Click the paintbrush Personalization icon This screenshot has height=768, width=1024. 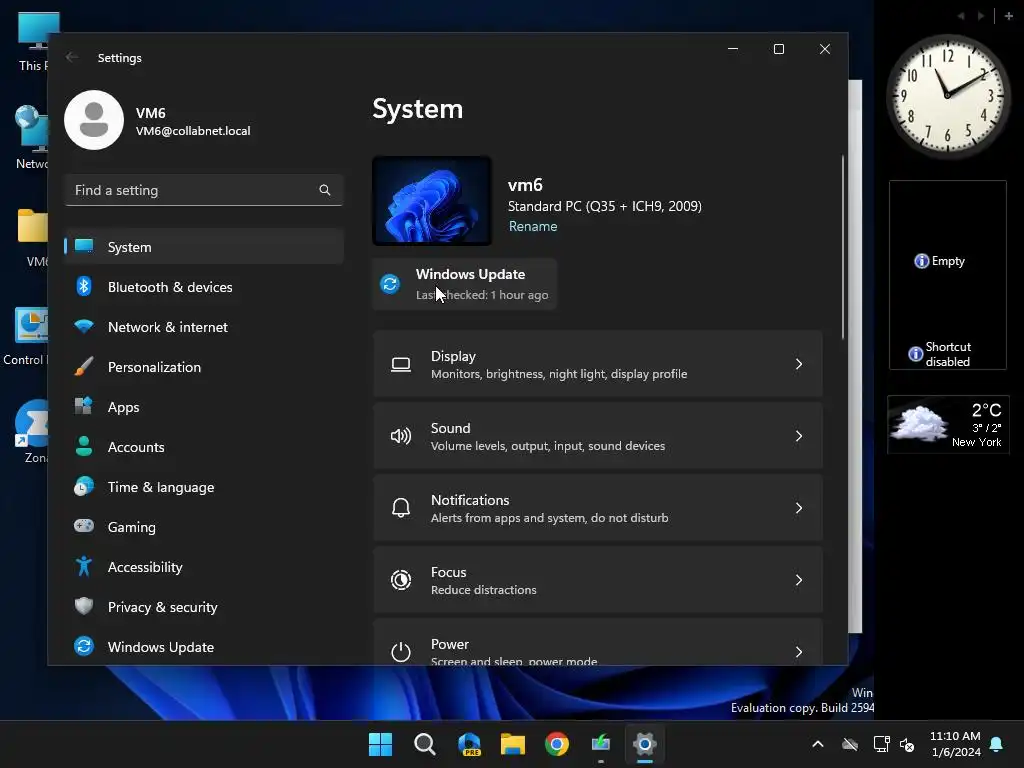click(x=84, y=366)
